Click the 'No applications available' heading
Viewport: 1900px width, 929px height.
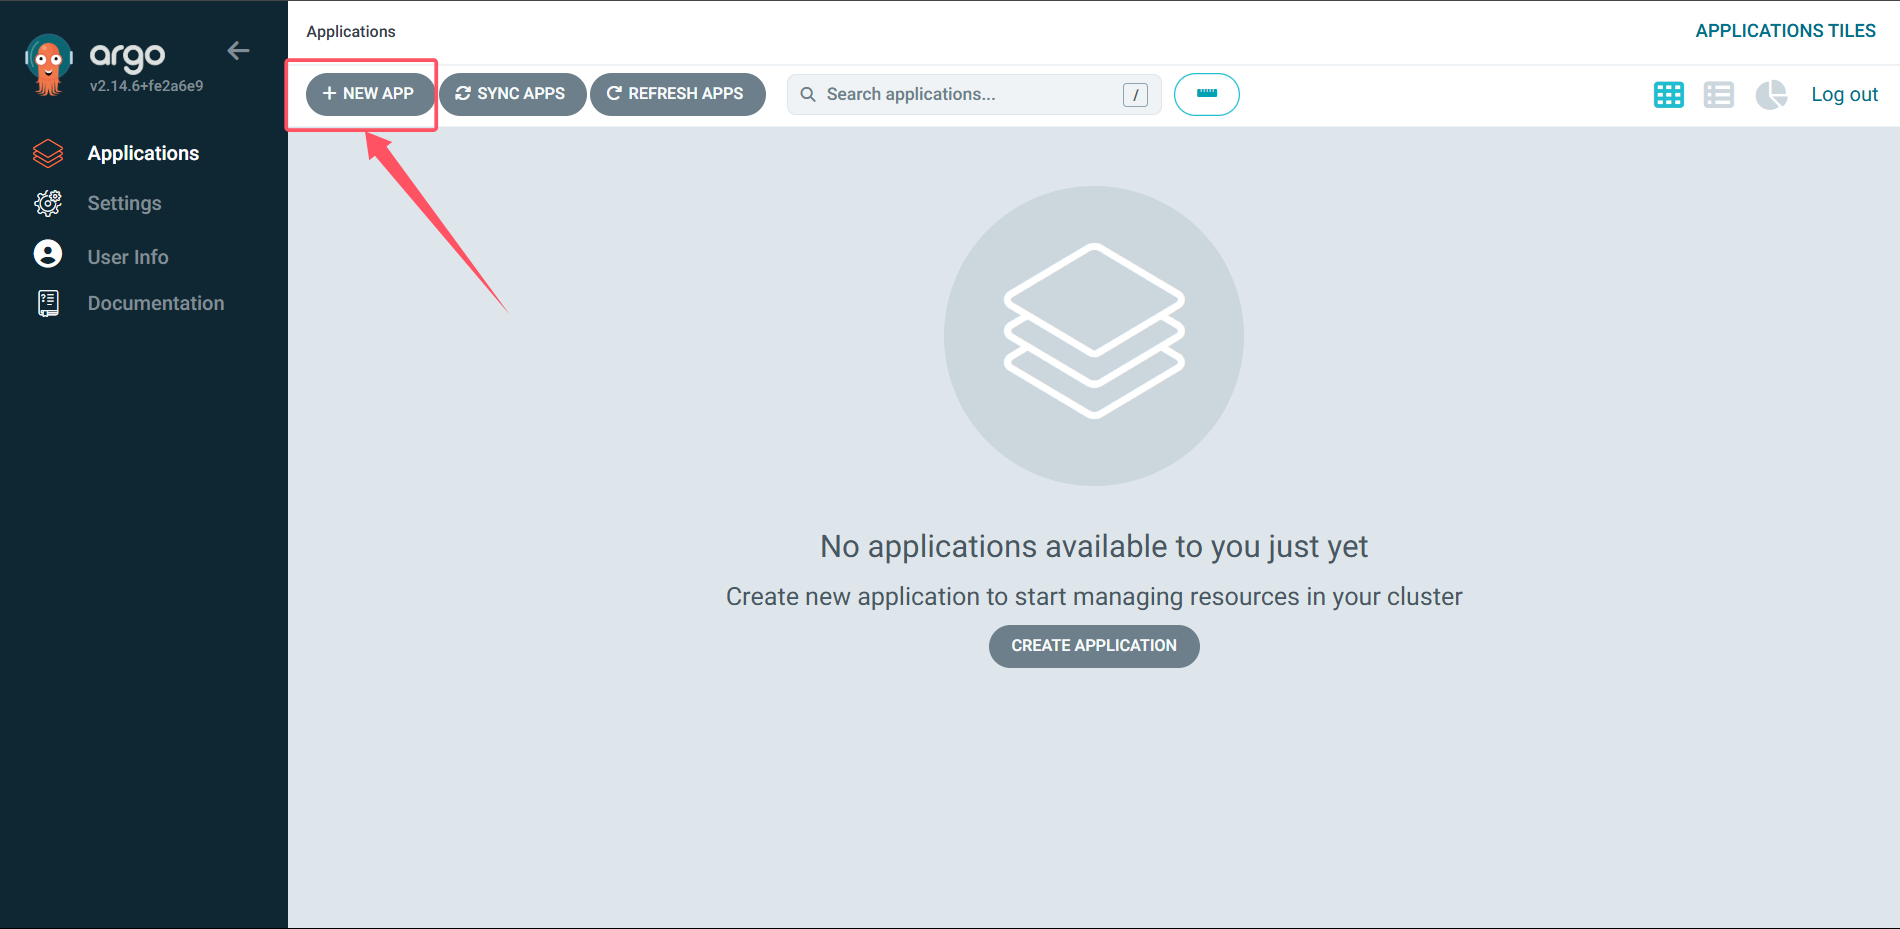click(1094, 547)
